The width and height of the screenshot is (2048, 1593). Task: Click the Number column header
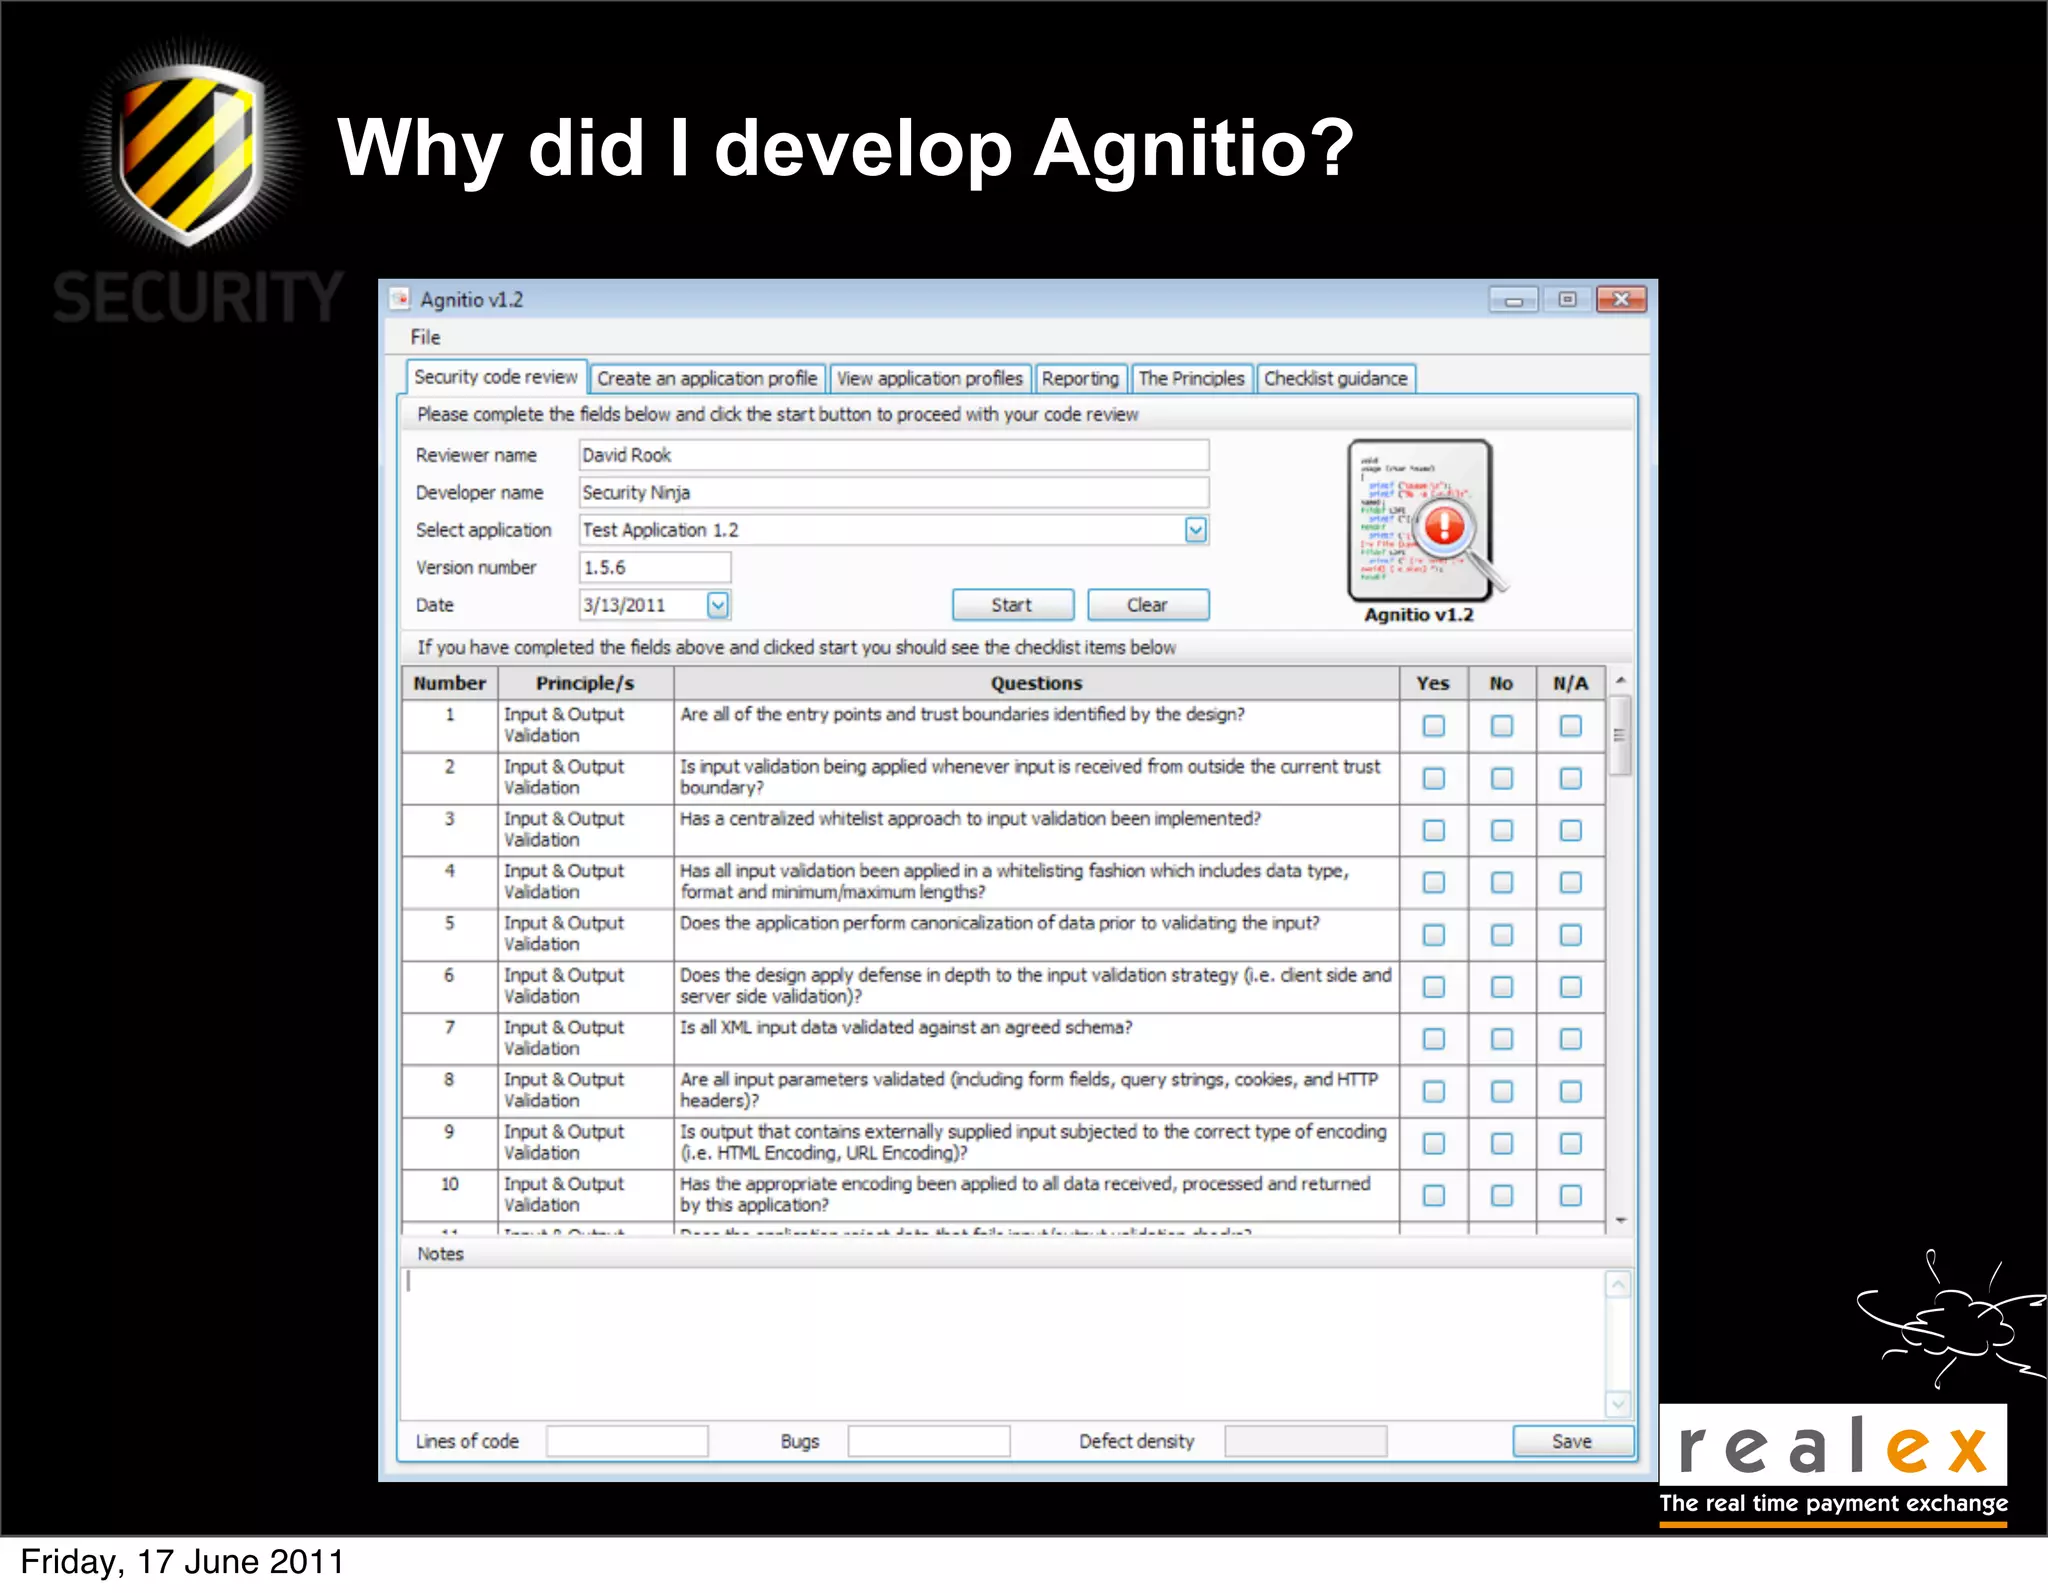(x=450, y=683)
